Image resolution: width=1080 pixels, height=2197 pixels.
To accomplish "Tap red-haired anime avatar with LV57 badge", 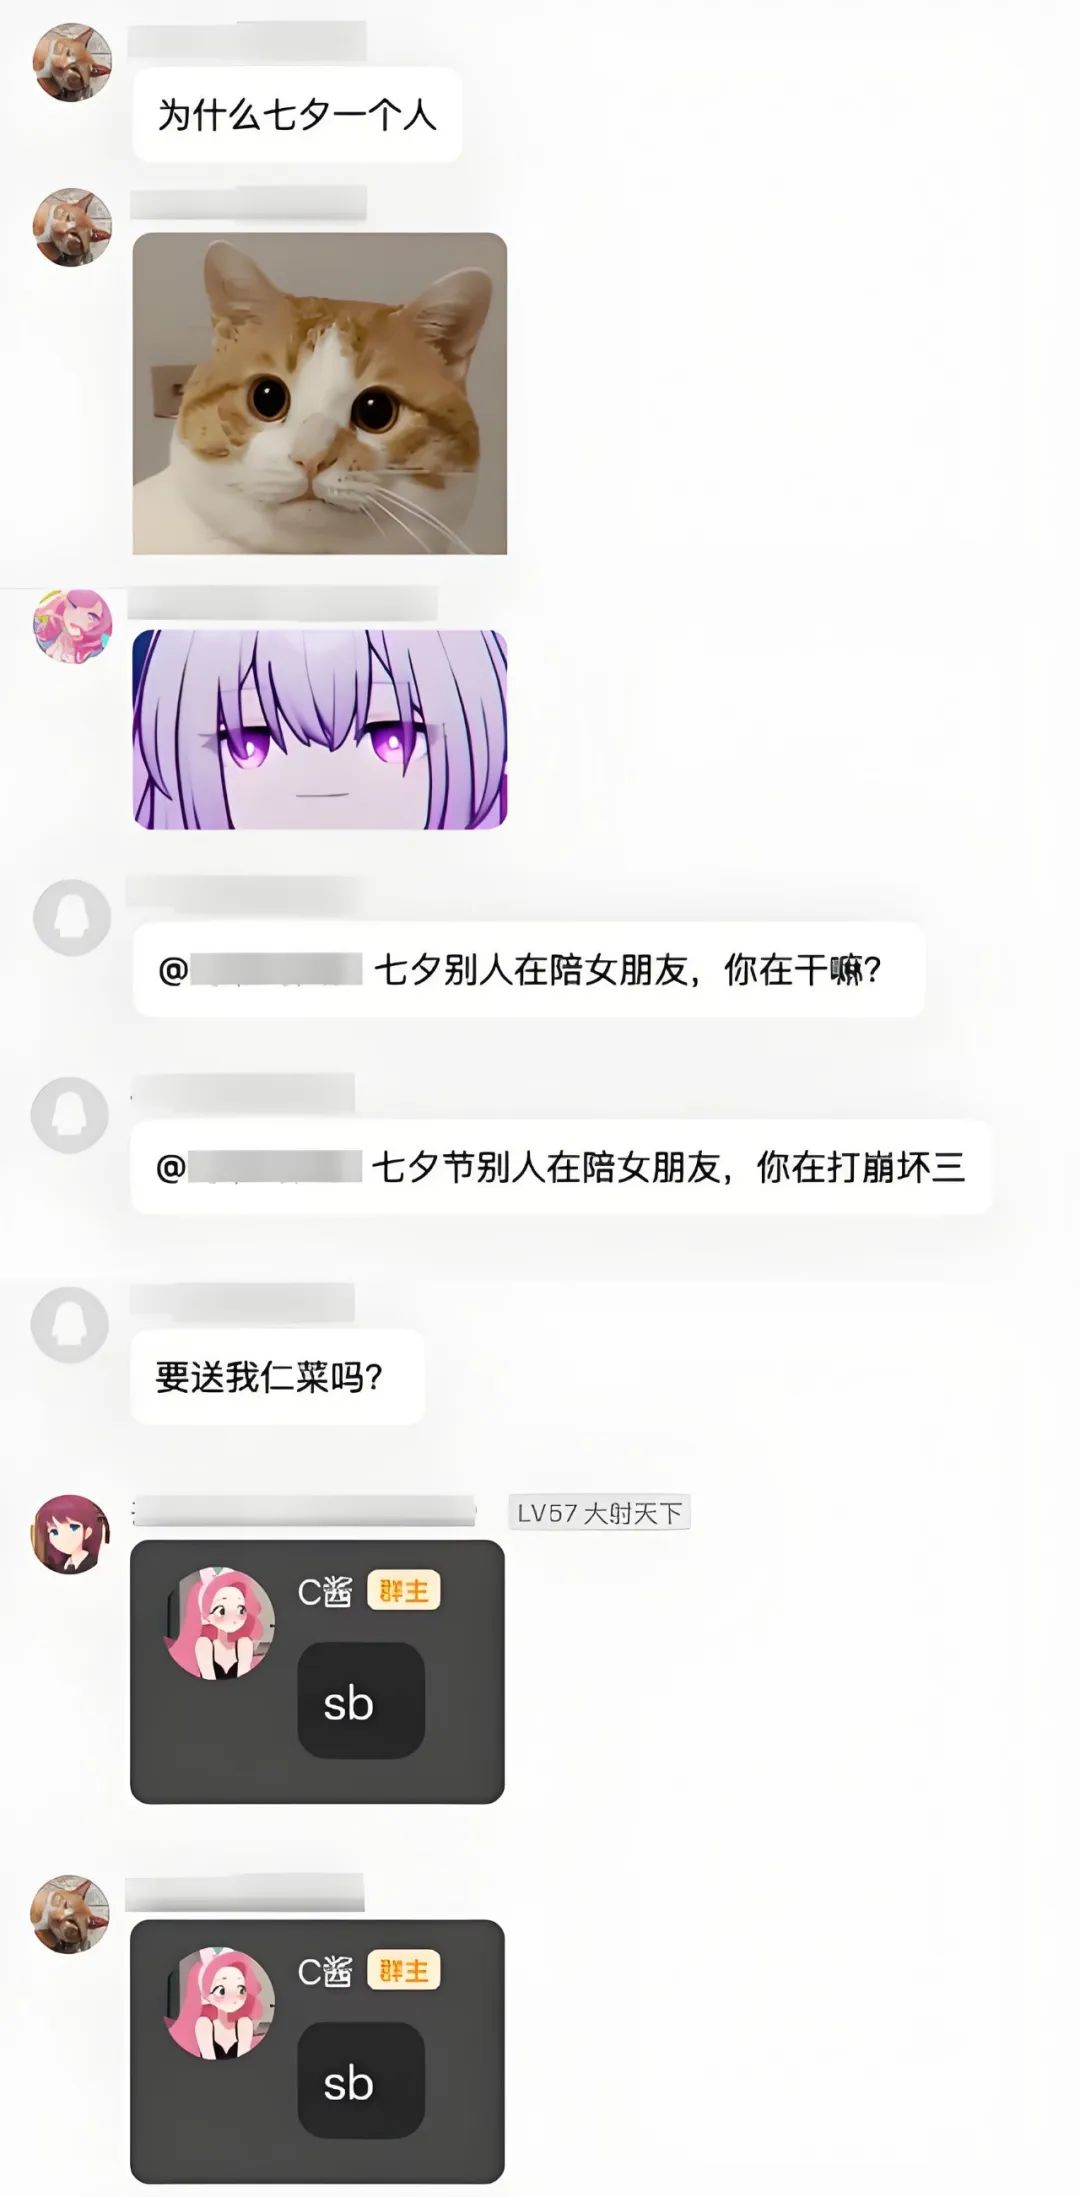I will click(70, 1533).
